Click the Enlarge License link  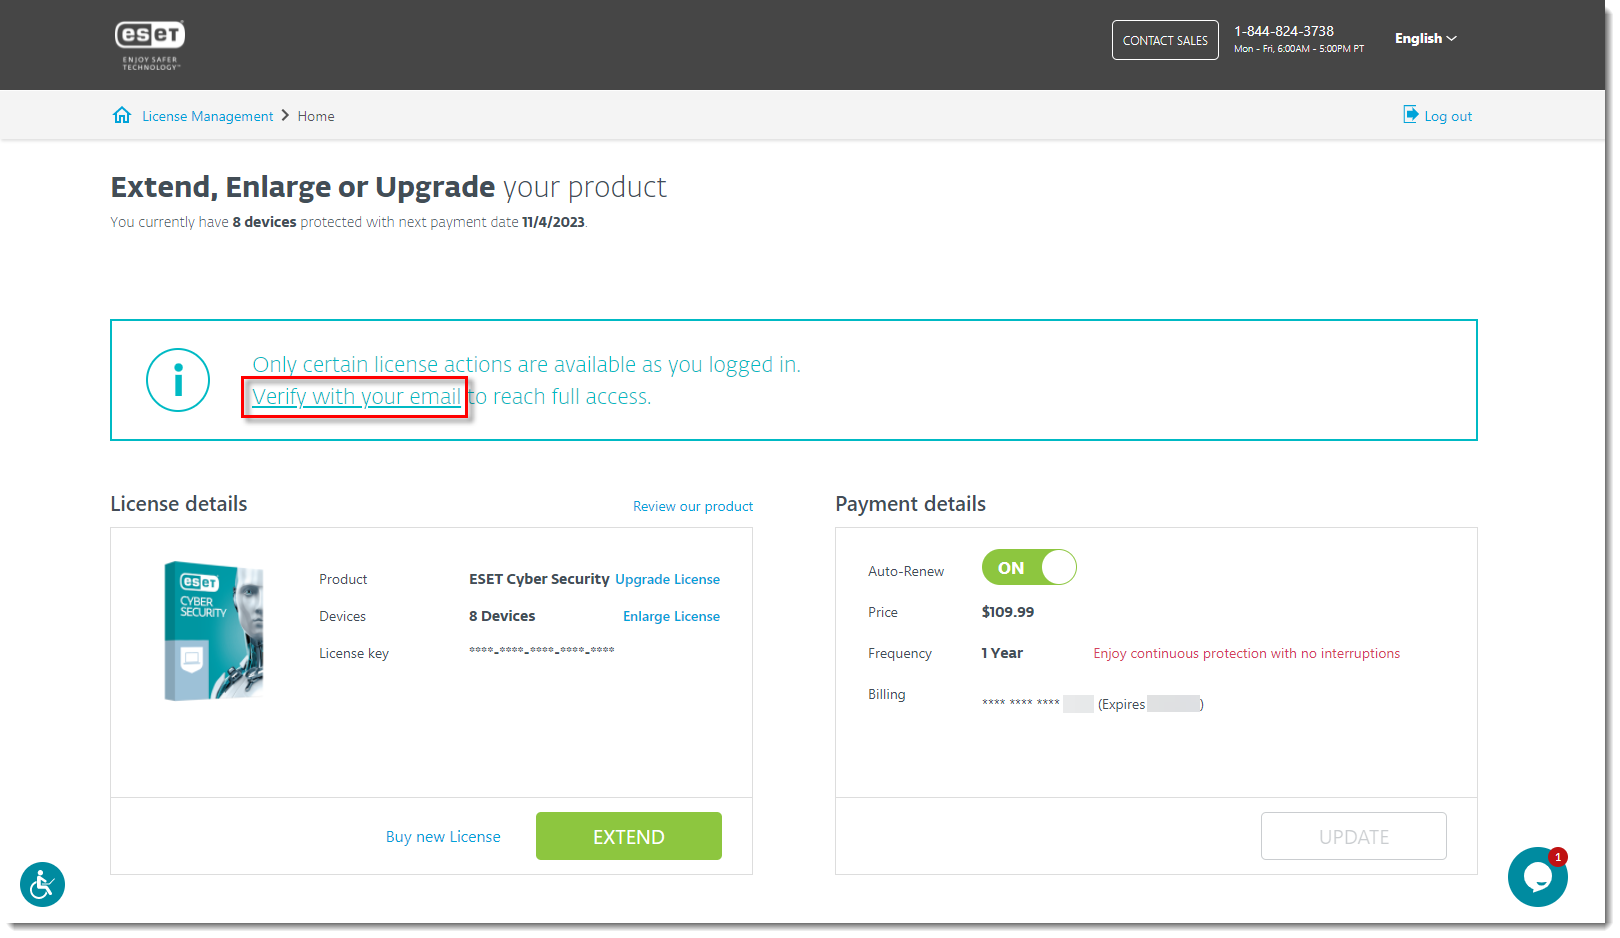pyautogui.click(x=671, y=616)
